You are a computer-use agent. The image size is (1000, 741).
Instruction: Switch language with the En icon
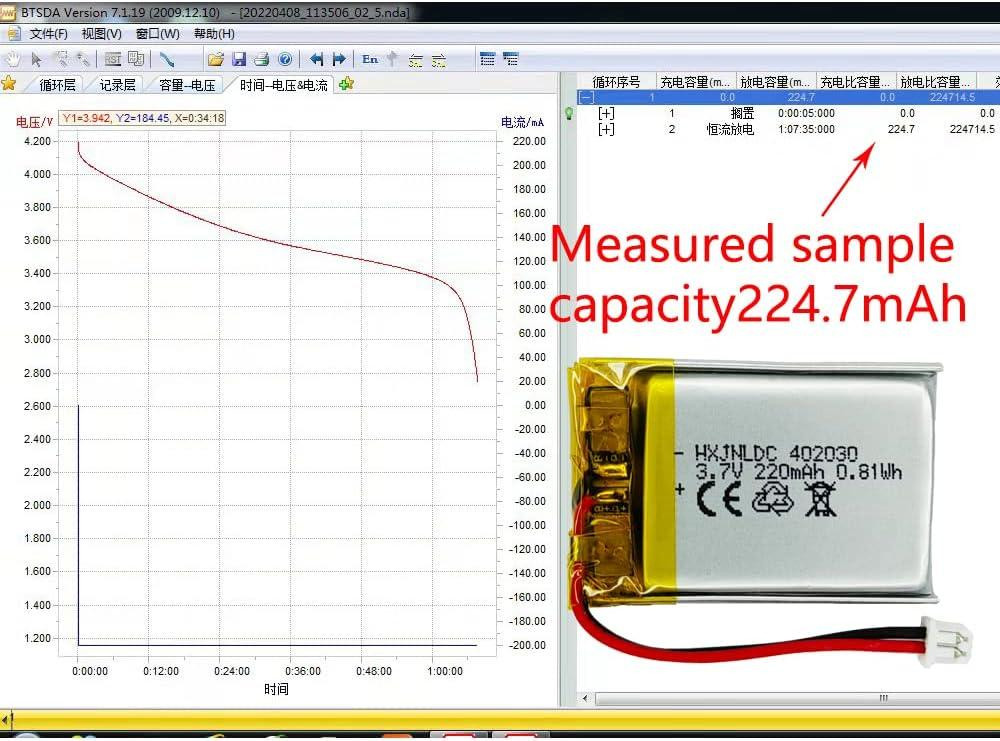point(370,59)
